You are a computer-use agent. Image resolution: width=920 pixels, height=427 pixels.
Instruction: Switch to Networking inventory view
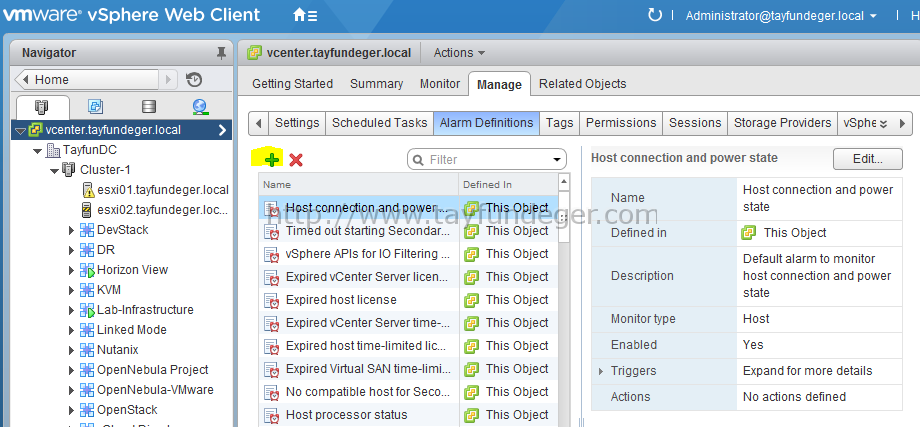[x=201, y=107]
